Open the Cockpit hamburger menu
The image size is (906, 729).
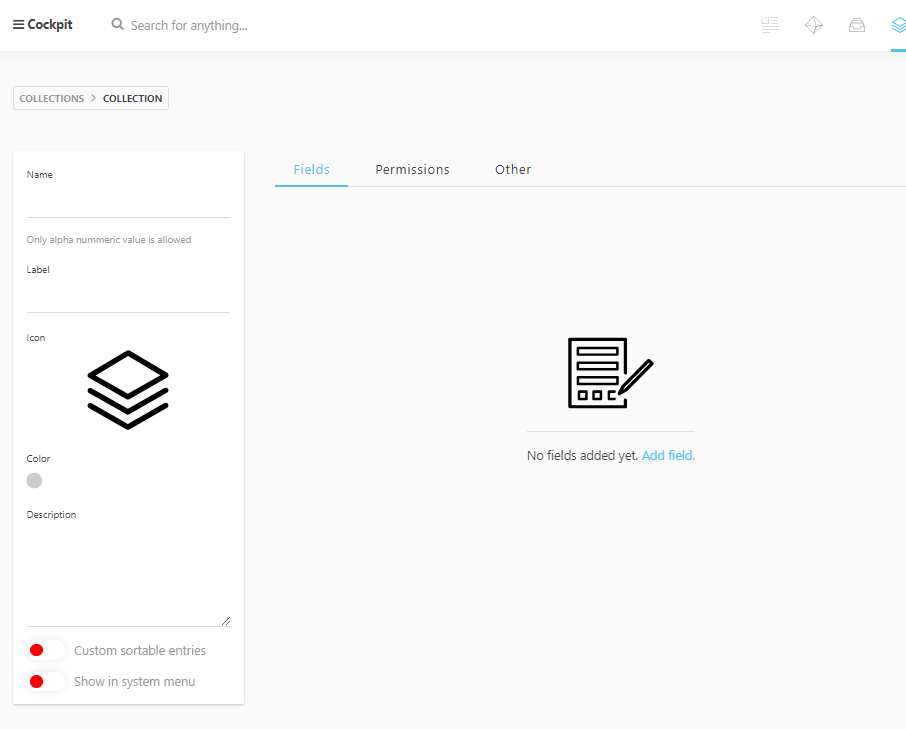pos(18,25)
